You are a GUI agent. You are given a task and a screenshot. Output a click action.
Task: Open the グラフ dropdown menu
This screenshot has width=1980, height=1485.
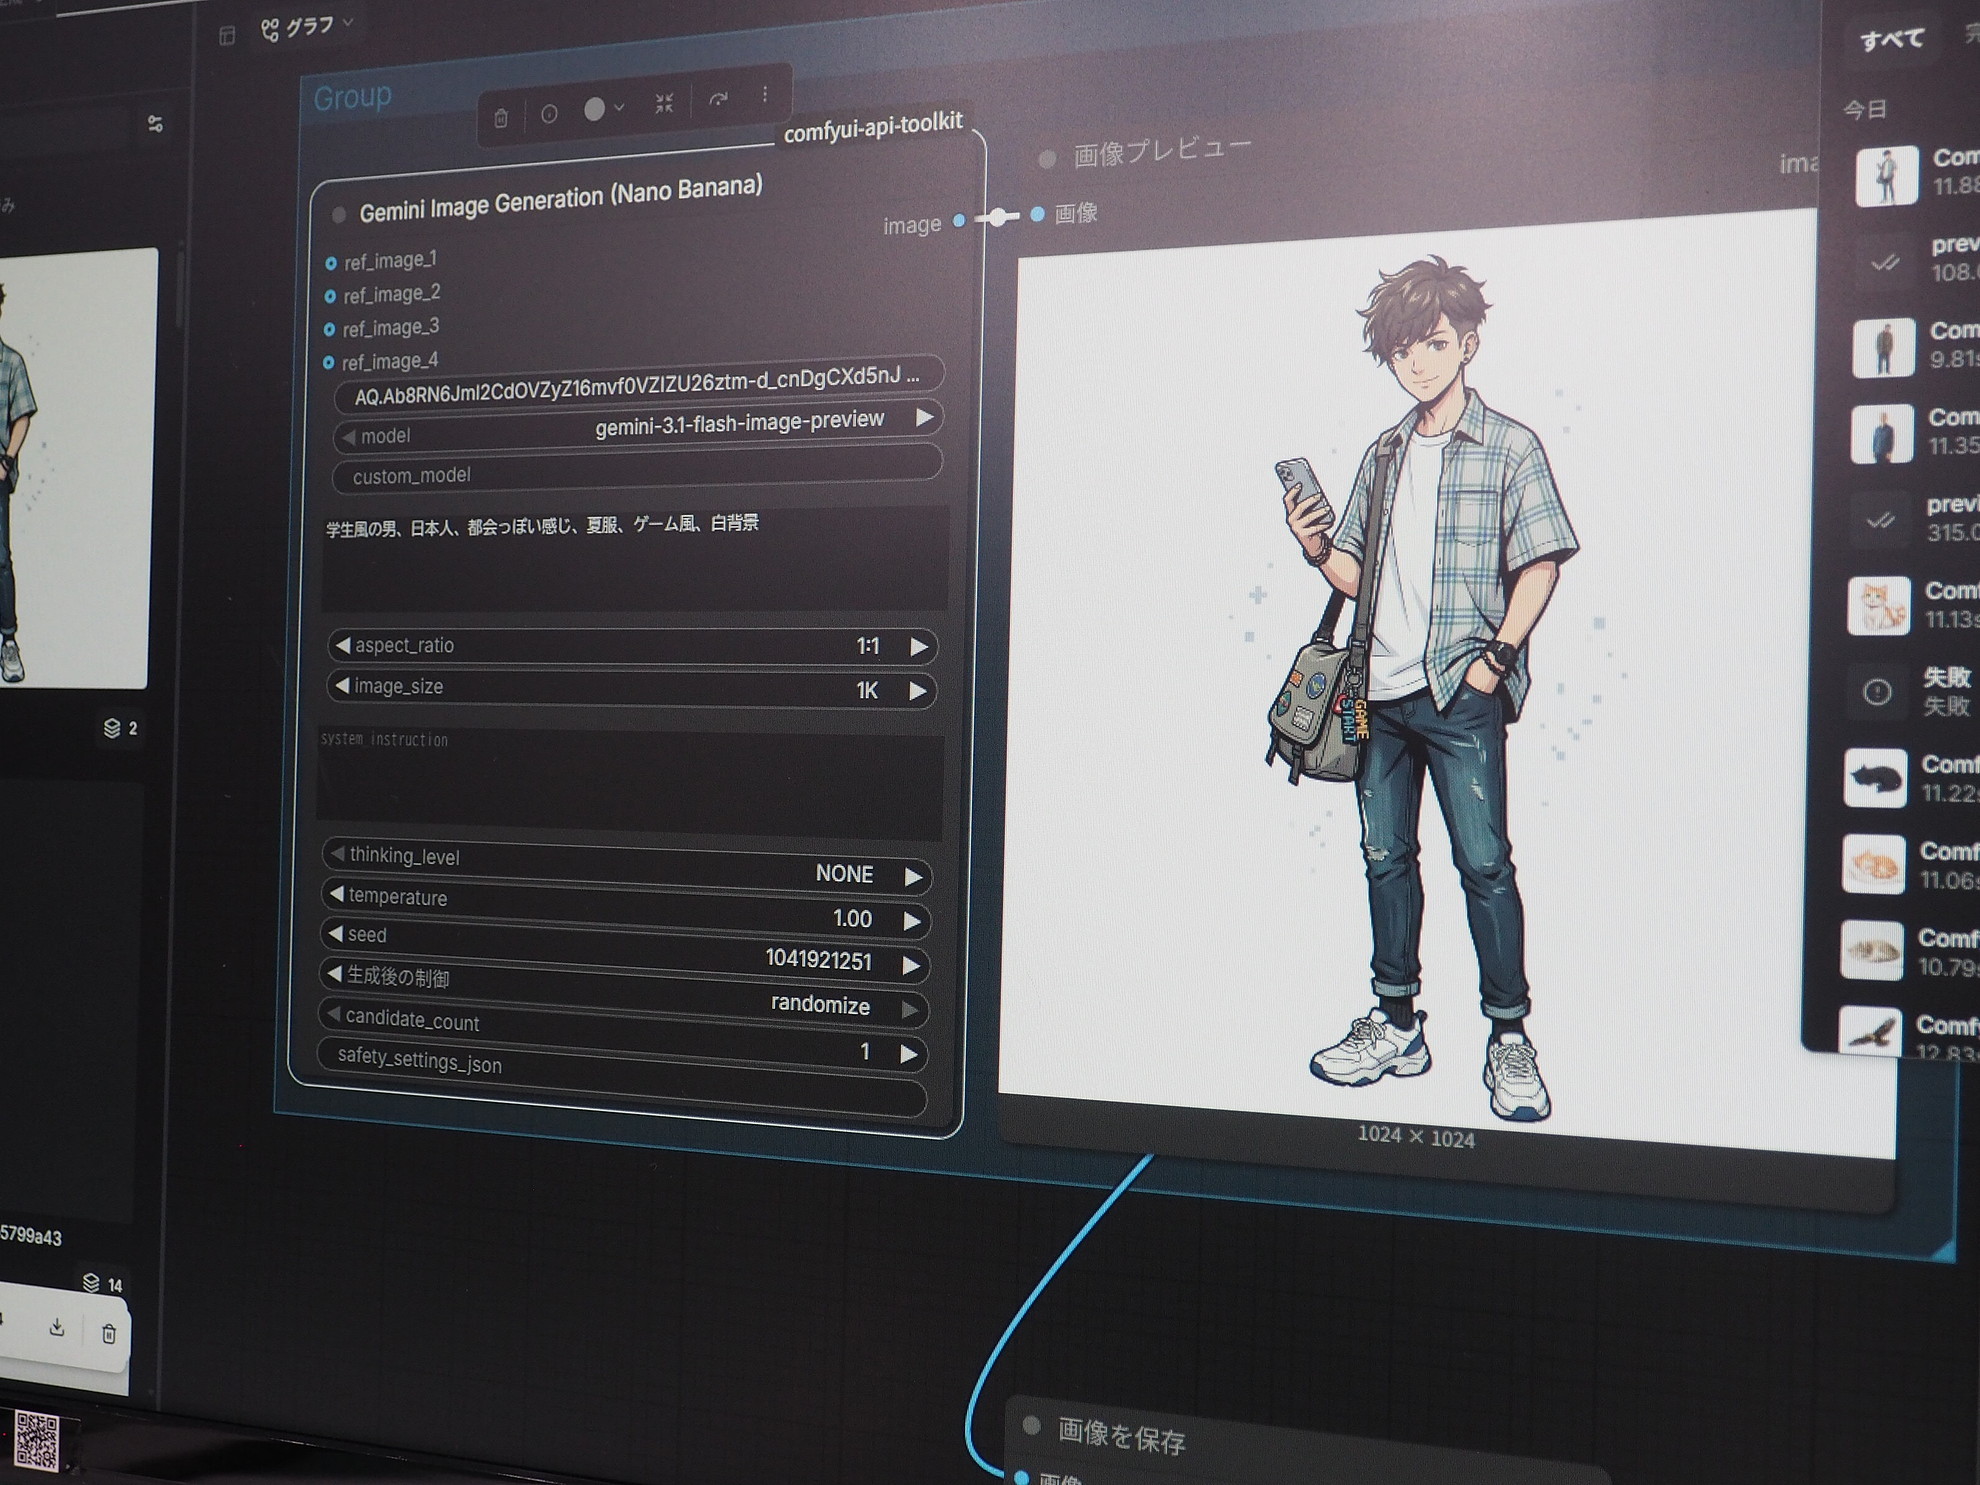click(307, 26)
